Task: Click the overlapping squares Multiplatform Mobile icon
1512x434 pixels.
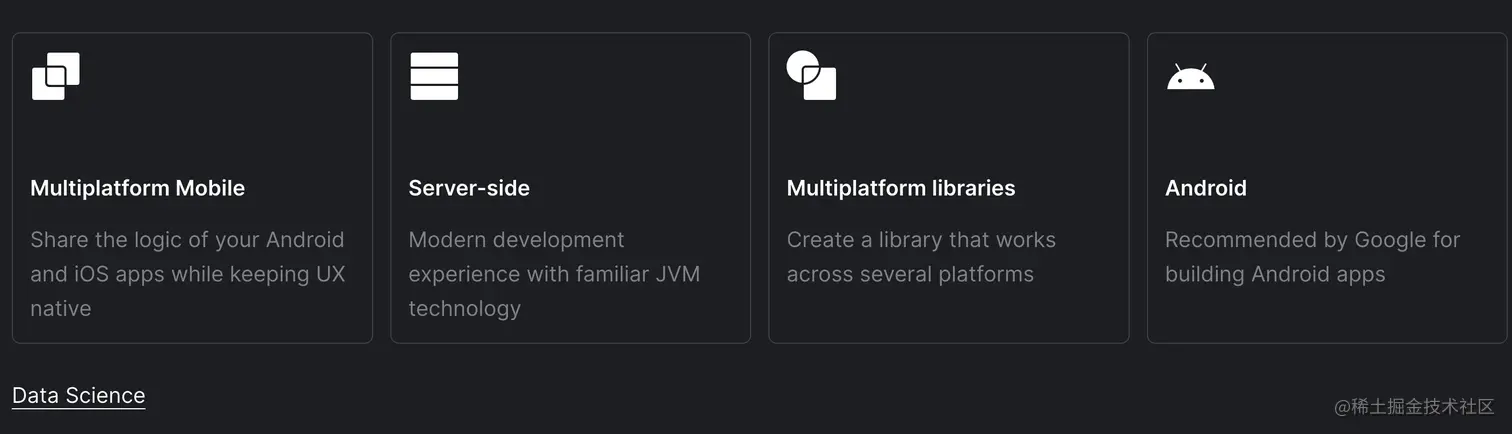Action: (56, 76)
